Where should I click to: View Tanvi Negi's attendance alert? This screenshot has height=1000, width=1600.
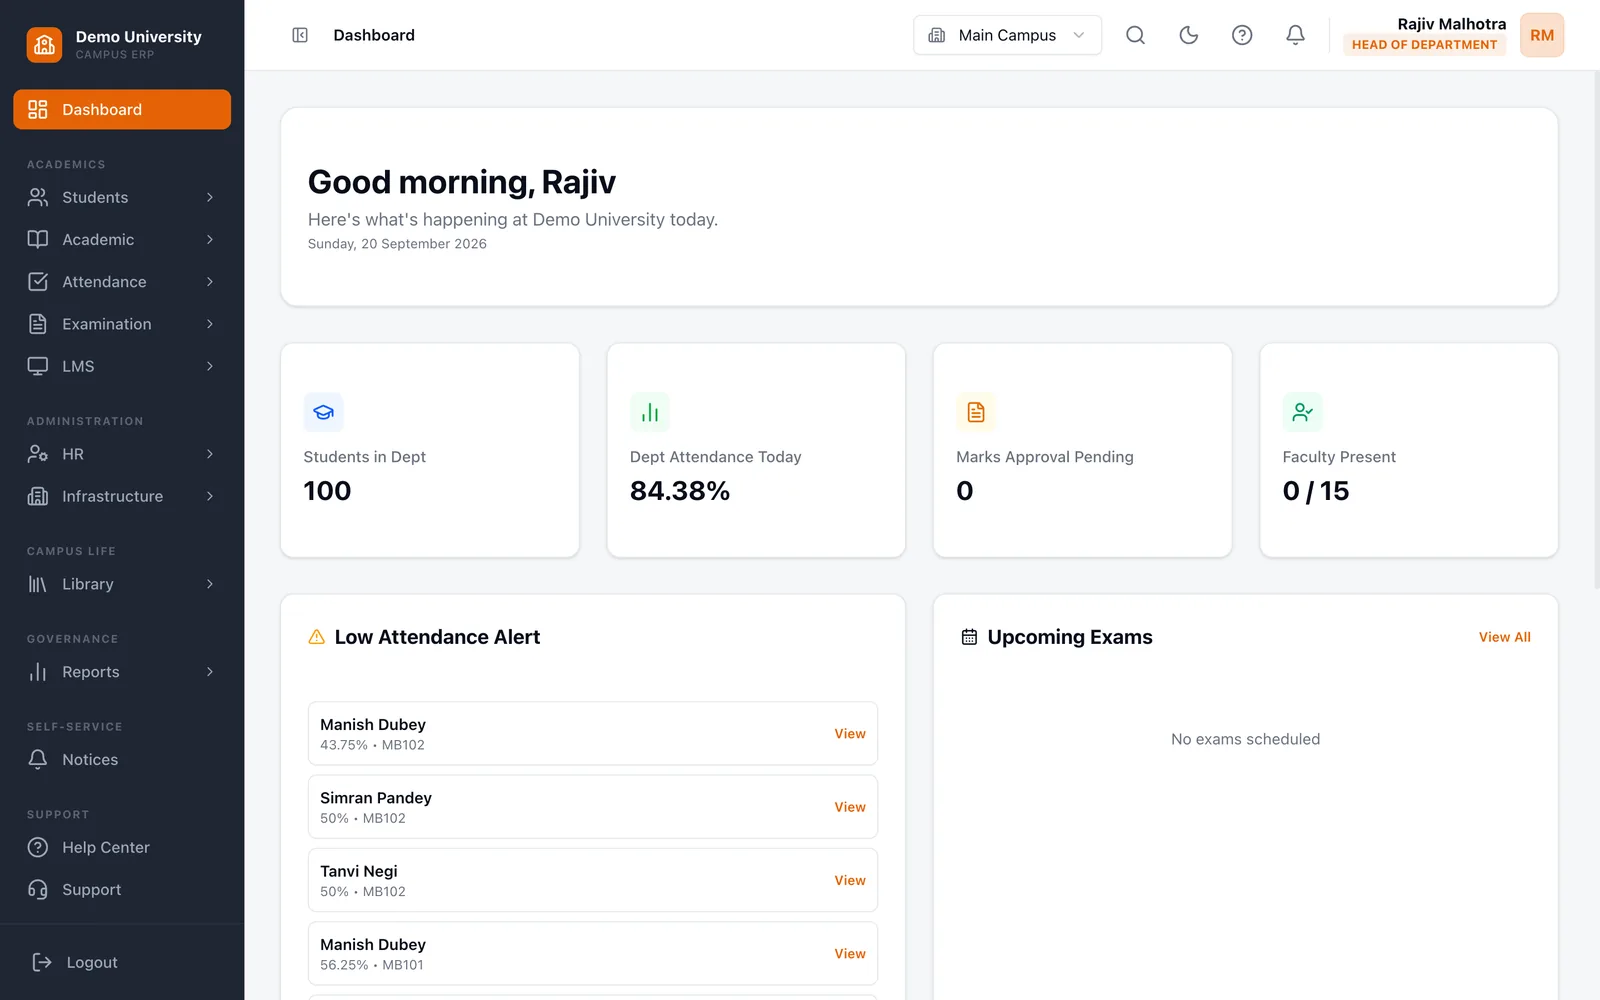point(850,880)
